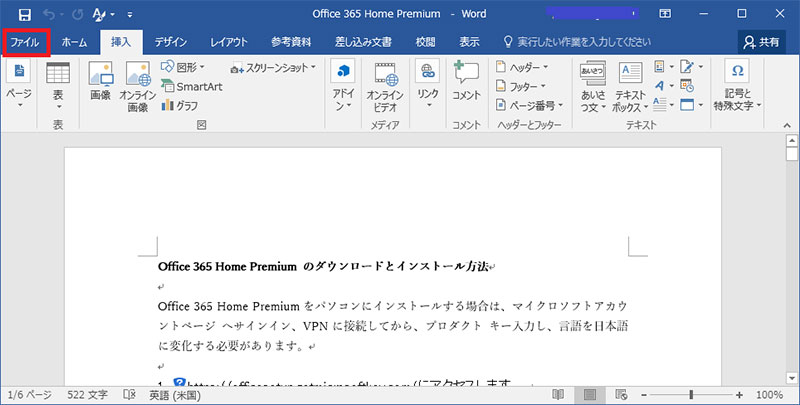Click the zoom slider handle
The height and width of the screenshot is (405, 800).
coord(691,395)
